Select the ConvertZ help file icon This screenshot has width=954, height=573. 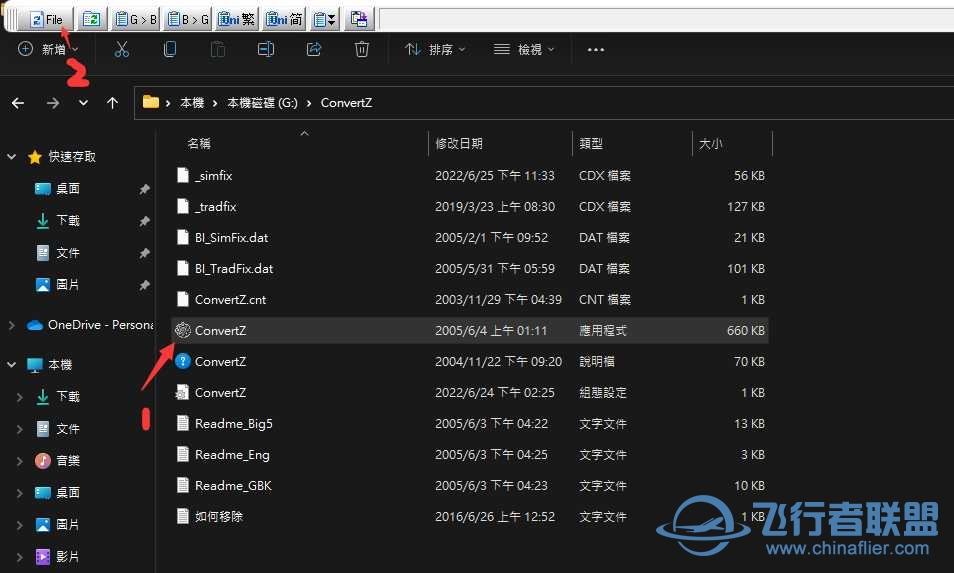183,361
